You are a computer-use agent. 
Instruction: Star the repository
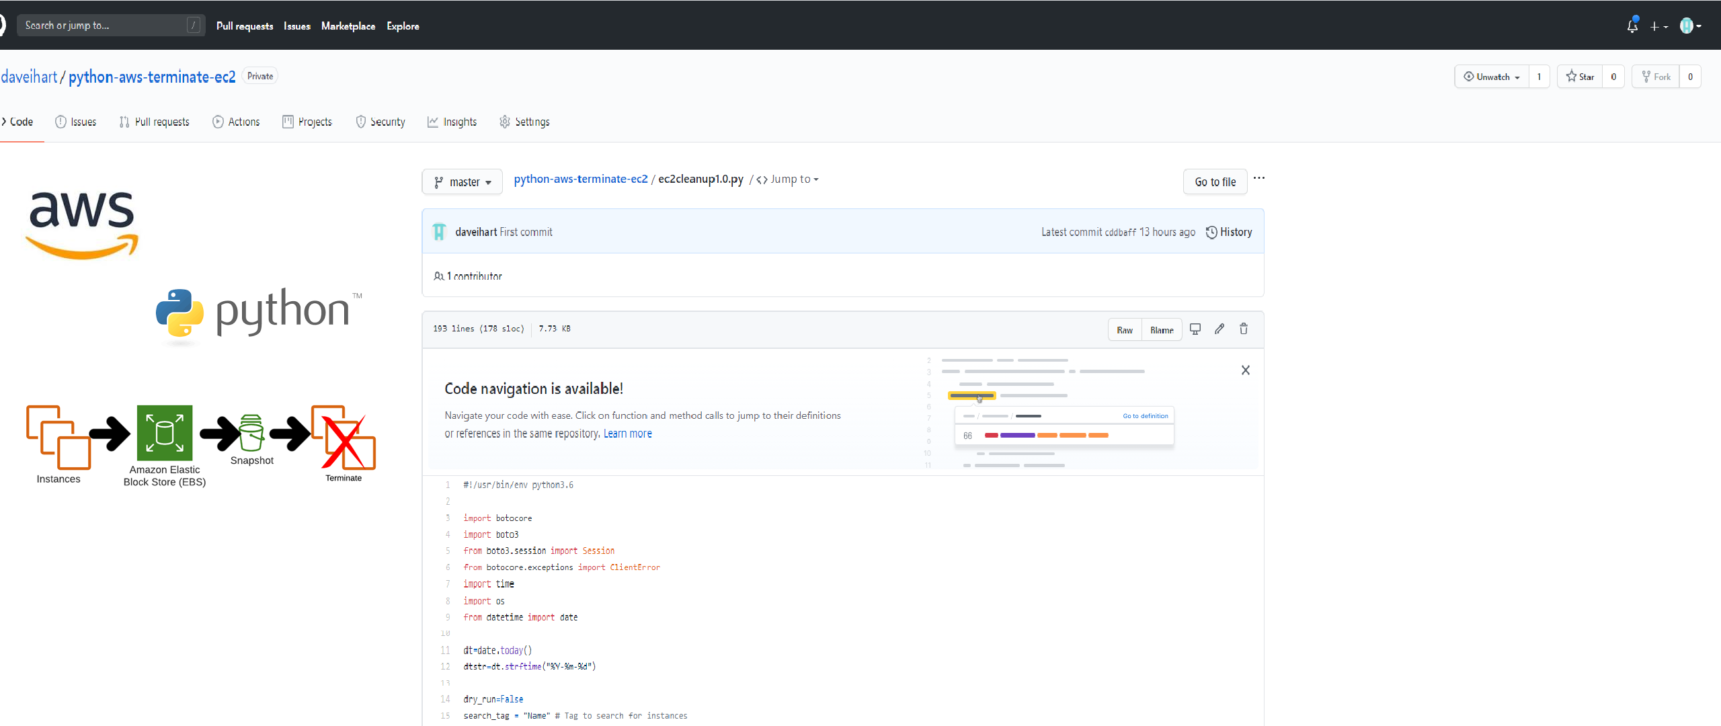pos(1580,77)
